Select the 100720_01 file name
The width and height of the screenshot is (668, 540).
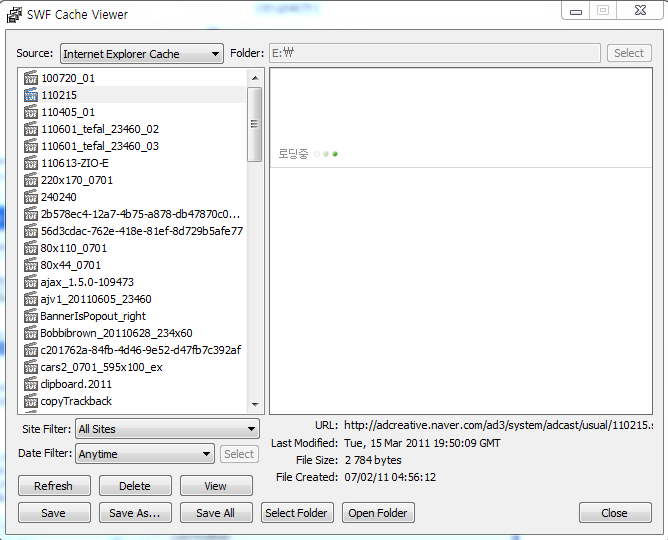(x=68, y=78)
